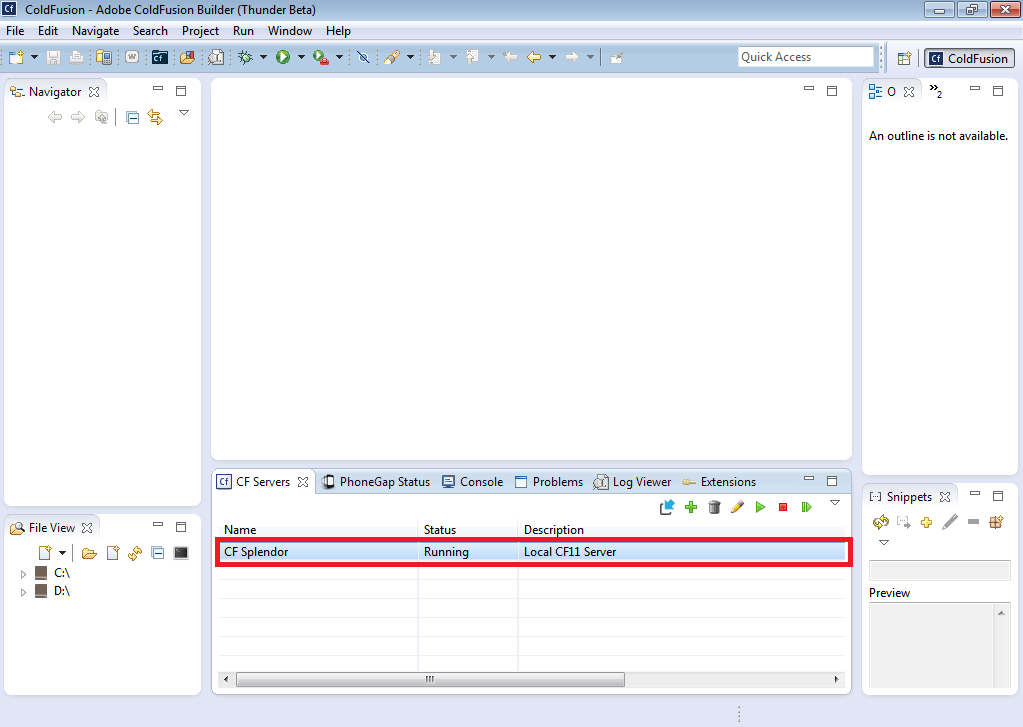Image resolution: width=1023 pixels, height=727 pixels.
Task: Open the CF Servers view menu
Action: [x=834, y=504]
